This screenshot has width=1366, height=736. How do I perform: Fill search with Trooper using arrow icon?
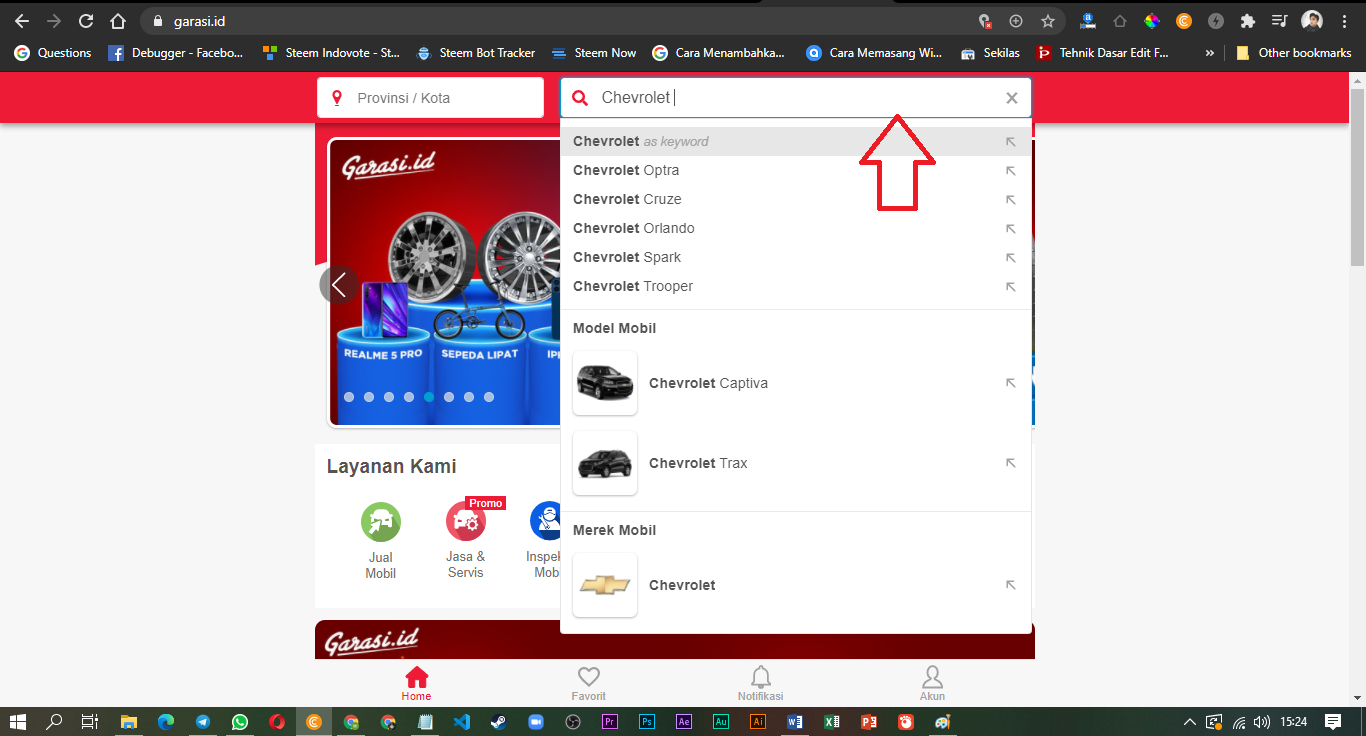coord(1010,287)
